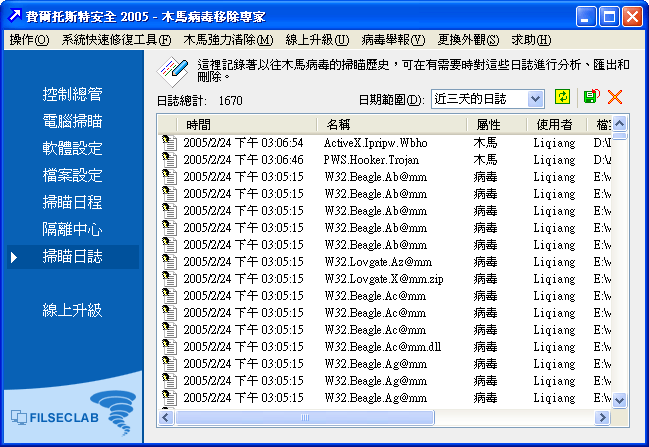Select 電腦掃瞄 in the sidebar
The height and width of the screenshot is (447, 649).
(73, 122)
